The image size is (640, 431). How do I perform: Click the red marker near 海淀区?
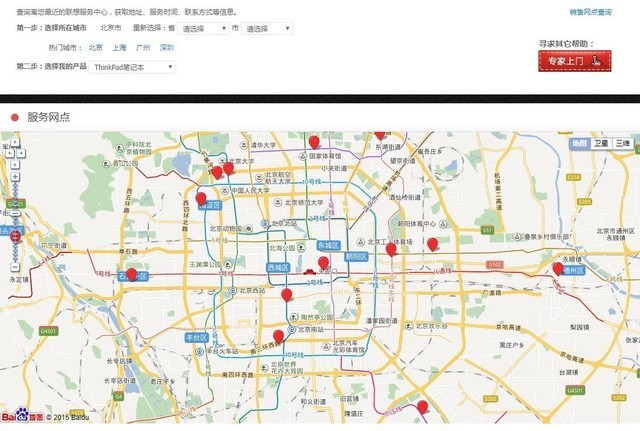pyautogui.click(x=201, y=198)
